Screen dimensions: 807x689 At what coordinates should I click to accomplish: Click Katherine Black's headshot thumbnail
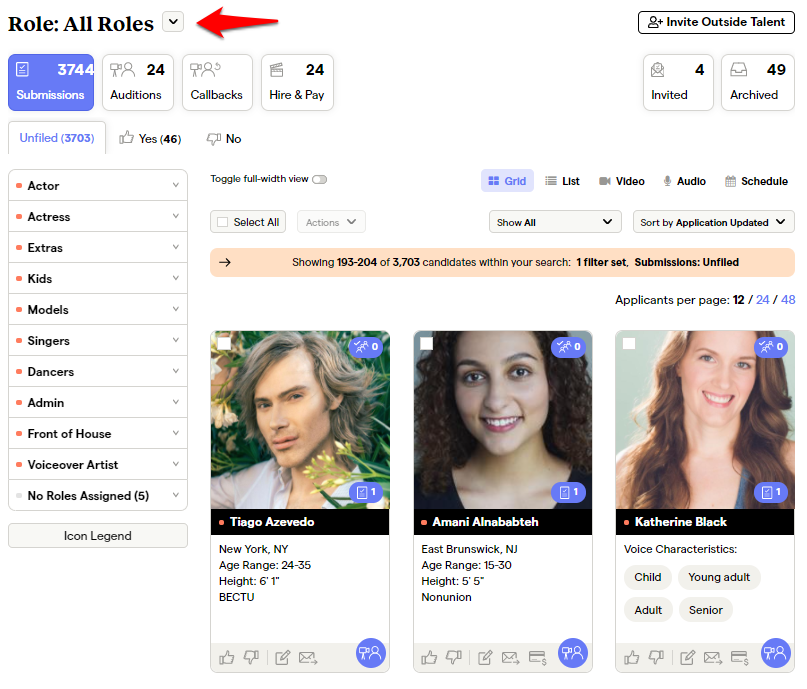tap(704, 420)
